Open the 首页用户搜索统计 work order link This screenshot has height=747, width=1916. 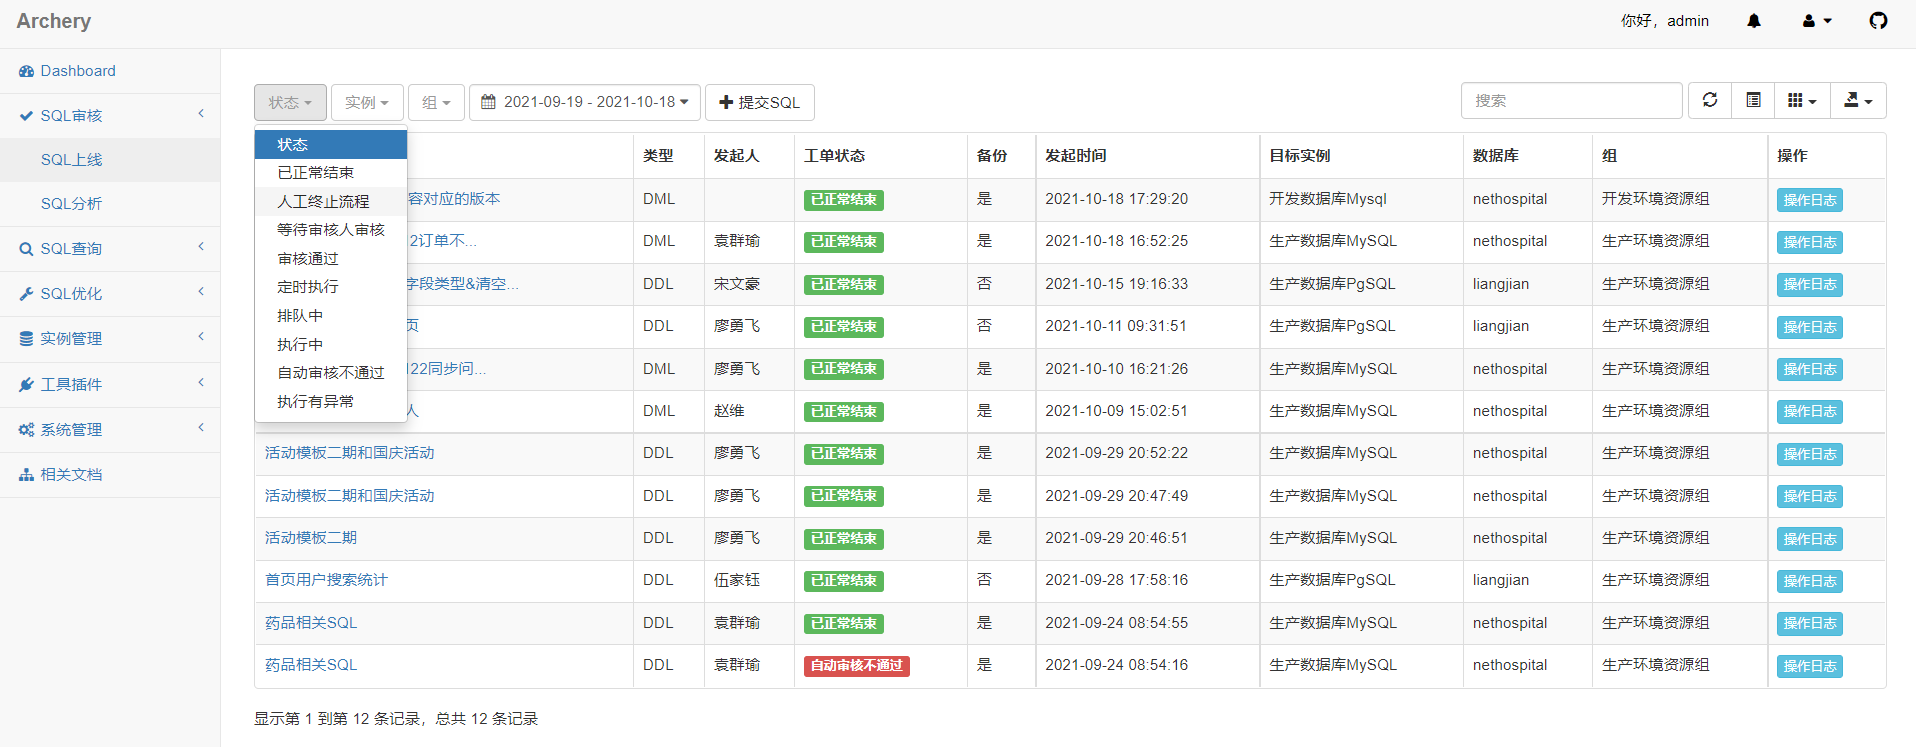point(326,580)
